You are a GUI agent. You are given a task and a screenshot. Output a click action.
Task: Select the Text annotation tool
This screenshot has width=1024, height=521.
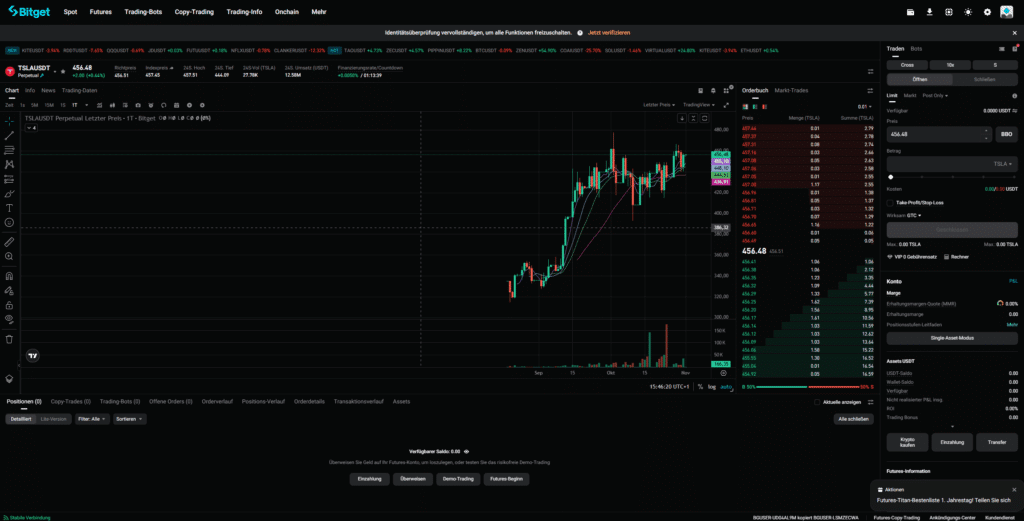click(9, 207)
